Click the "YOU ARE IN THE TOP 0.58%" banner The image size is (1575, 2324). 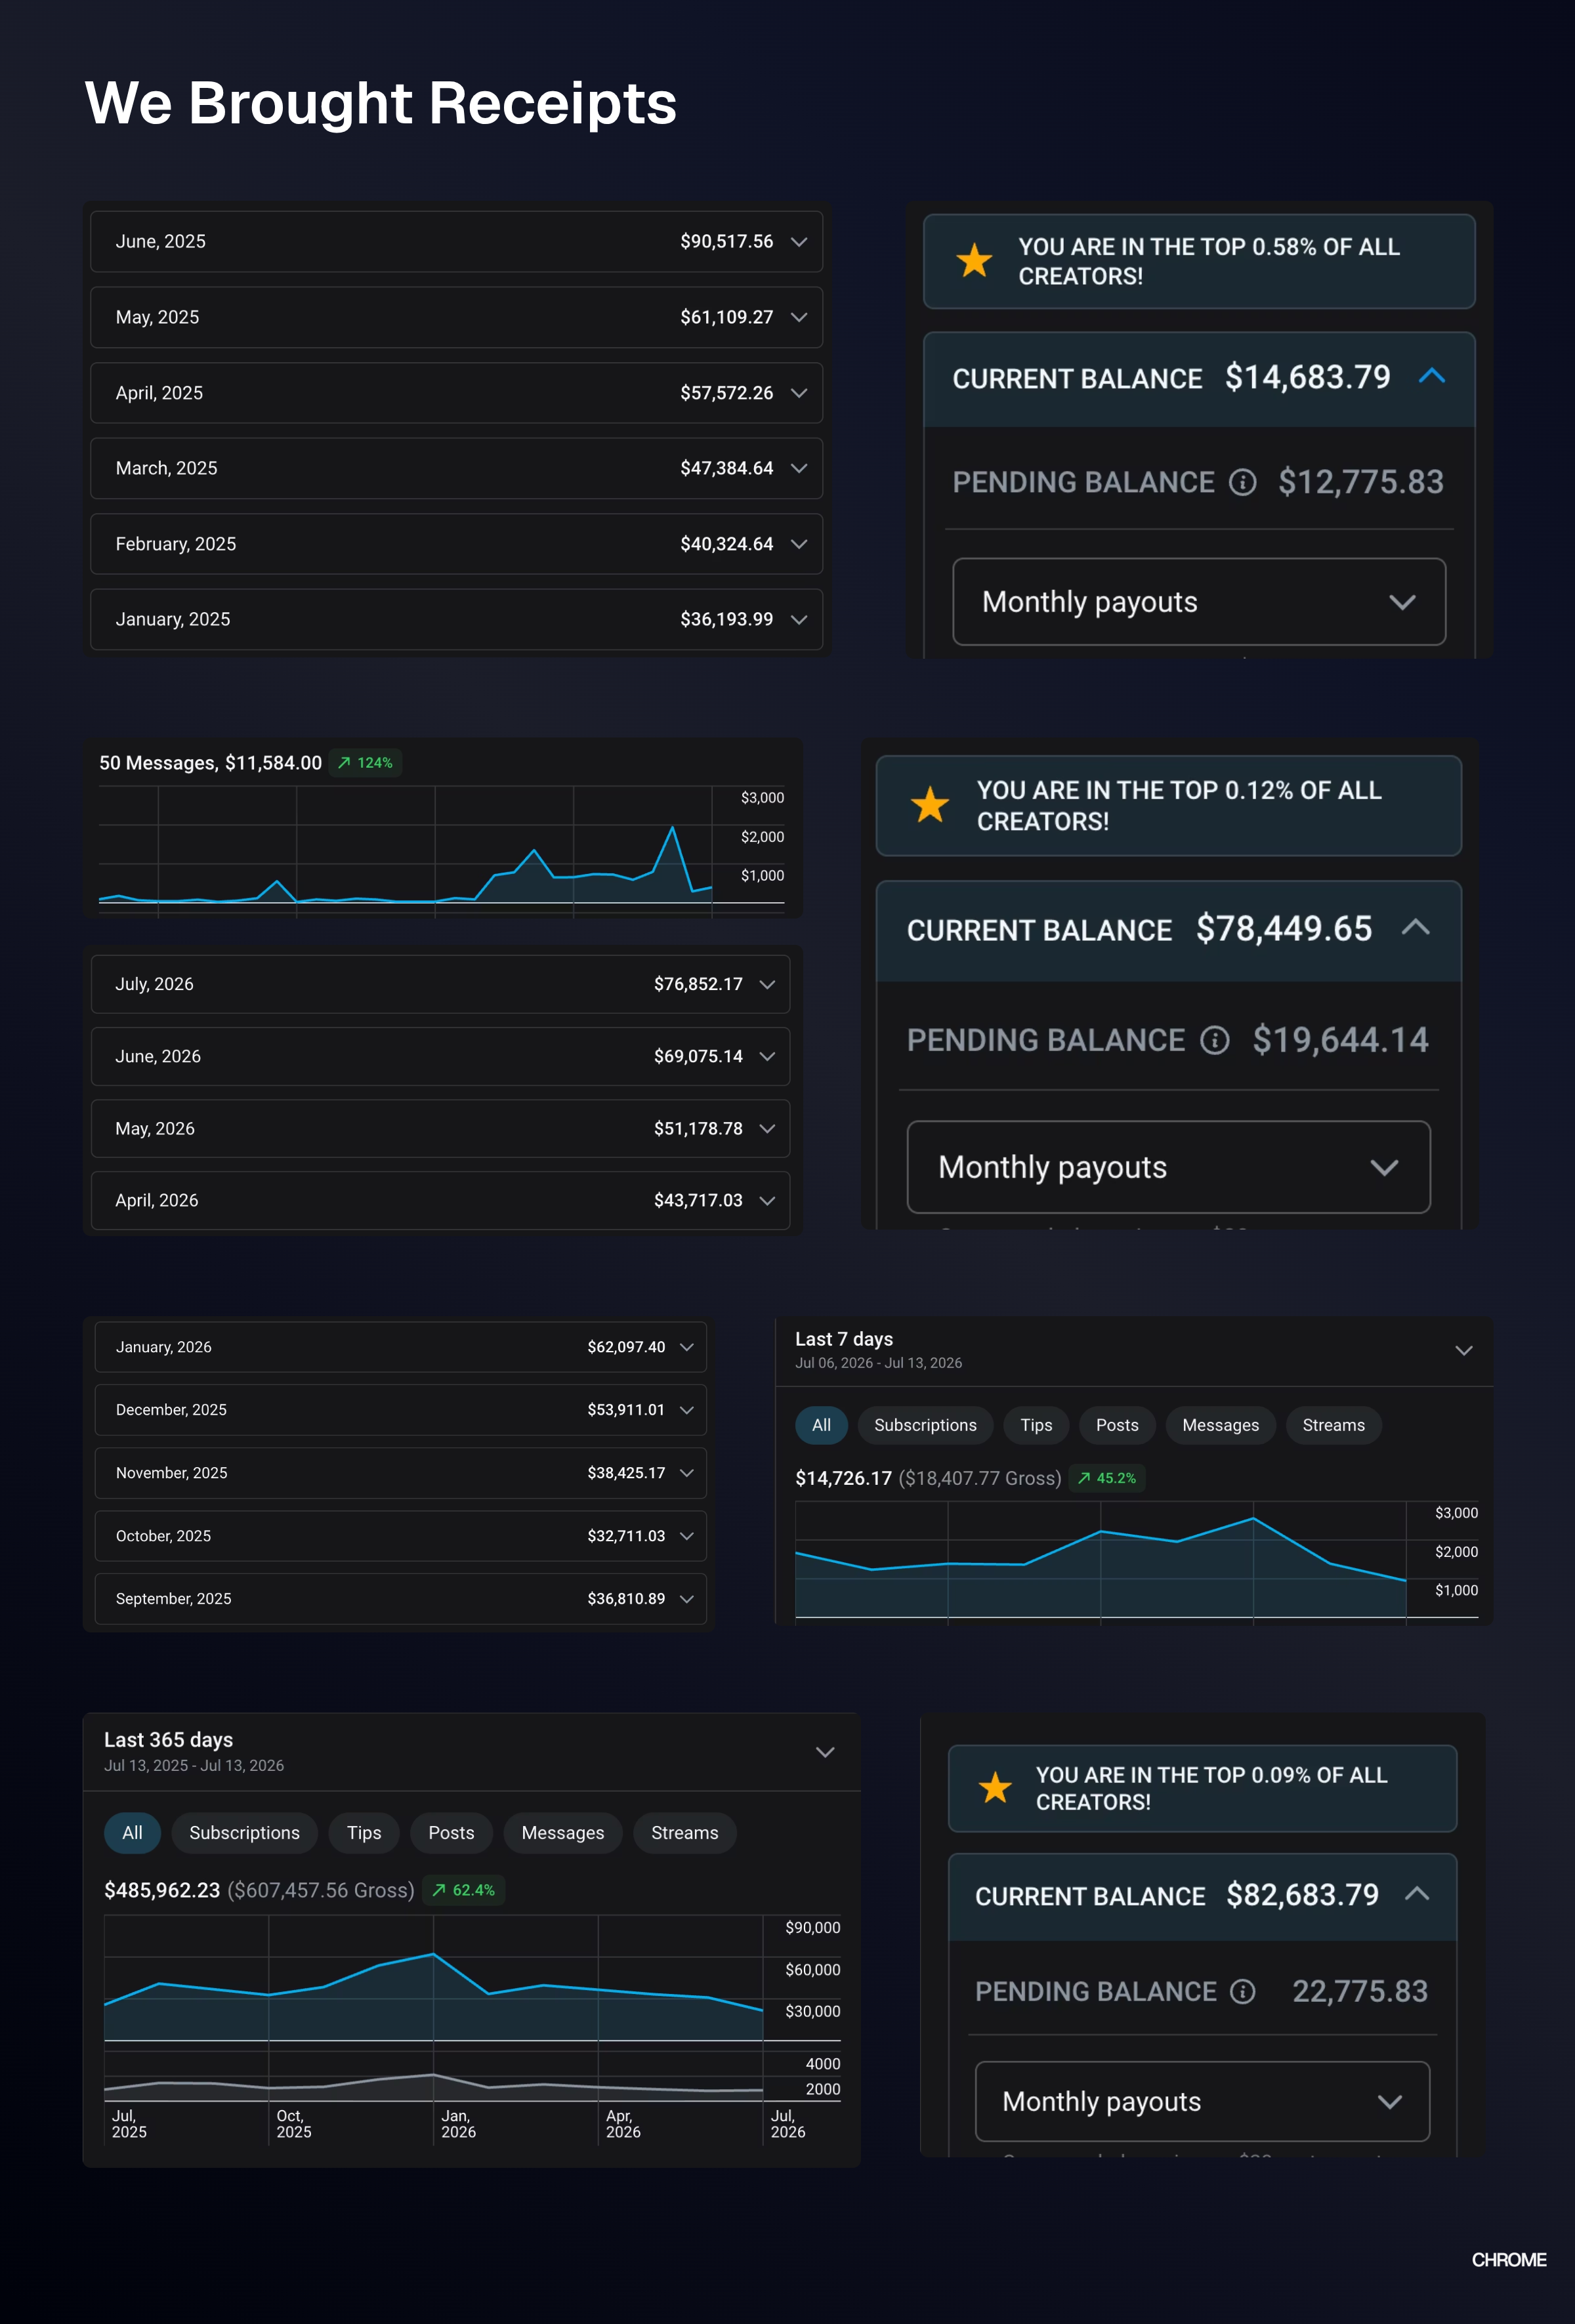pyautogui.click(x=1199, y=261)
